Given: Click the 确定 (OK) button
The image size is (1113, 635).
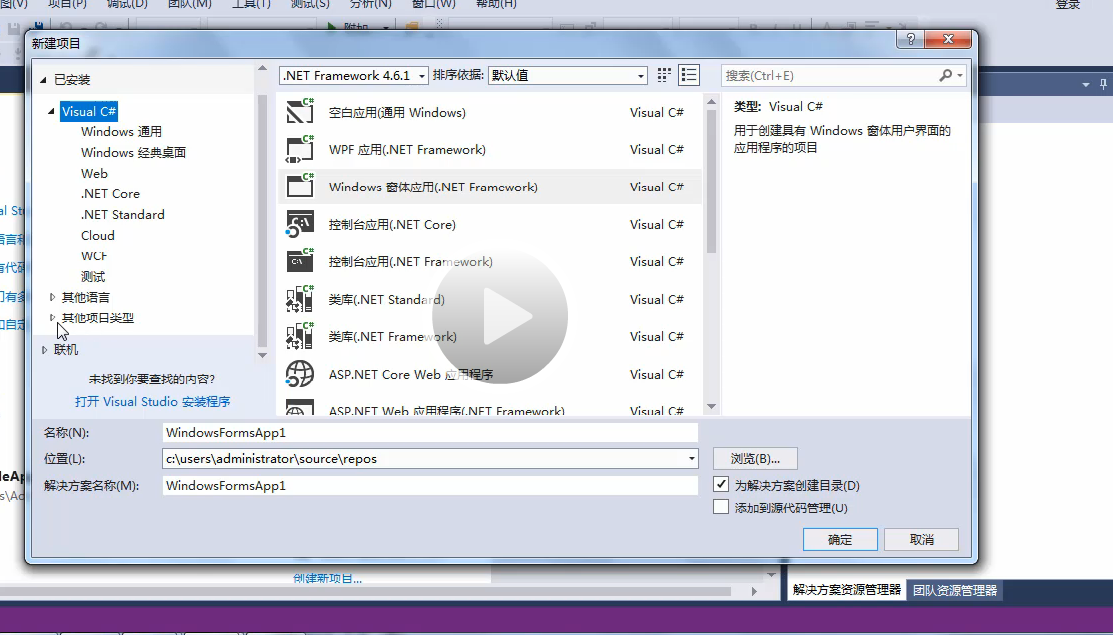Looking at the screenshot, I should tap(840, 539).
